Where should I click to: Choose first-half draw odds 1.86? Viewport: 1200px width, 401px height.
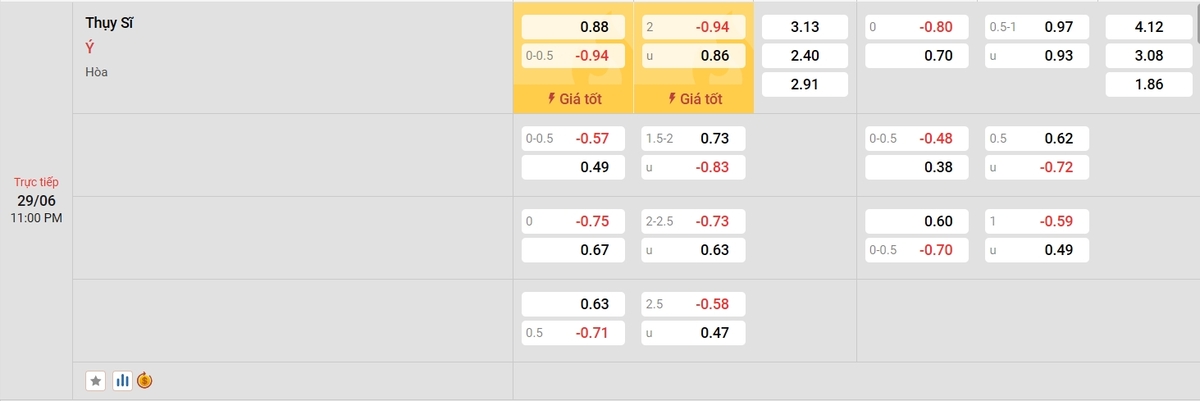coord(1147,85)
